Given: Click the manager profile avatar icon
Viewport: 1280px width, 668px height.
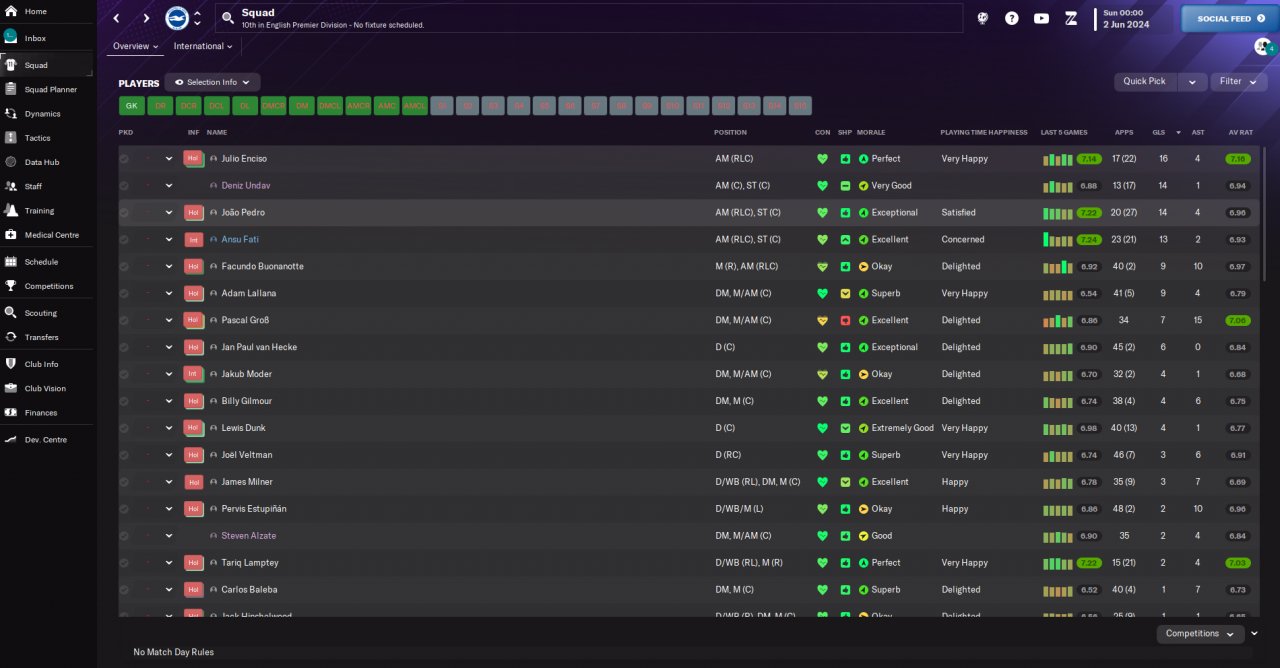Looking at the screenshot, I should coord(1262,46).
